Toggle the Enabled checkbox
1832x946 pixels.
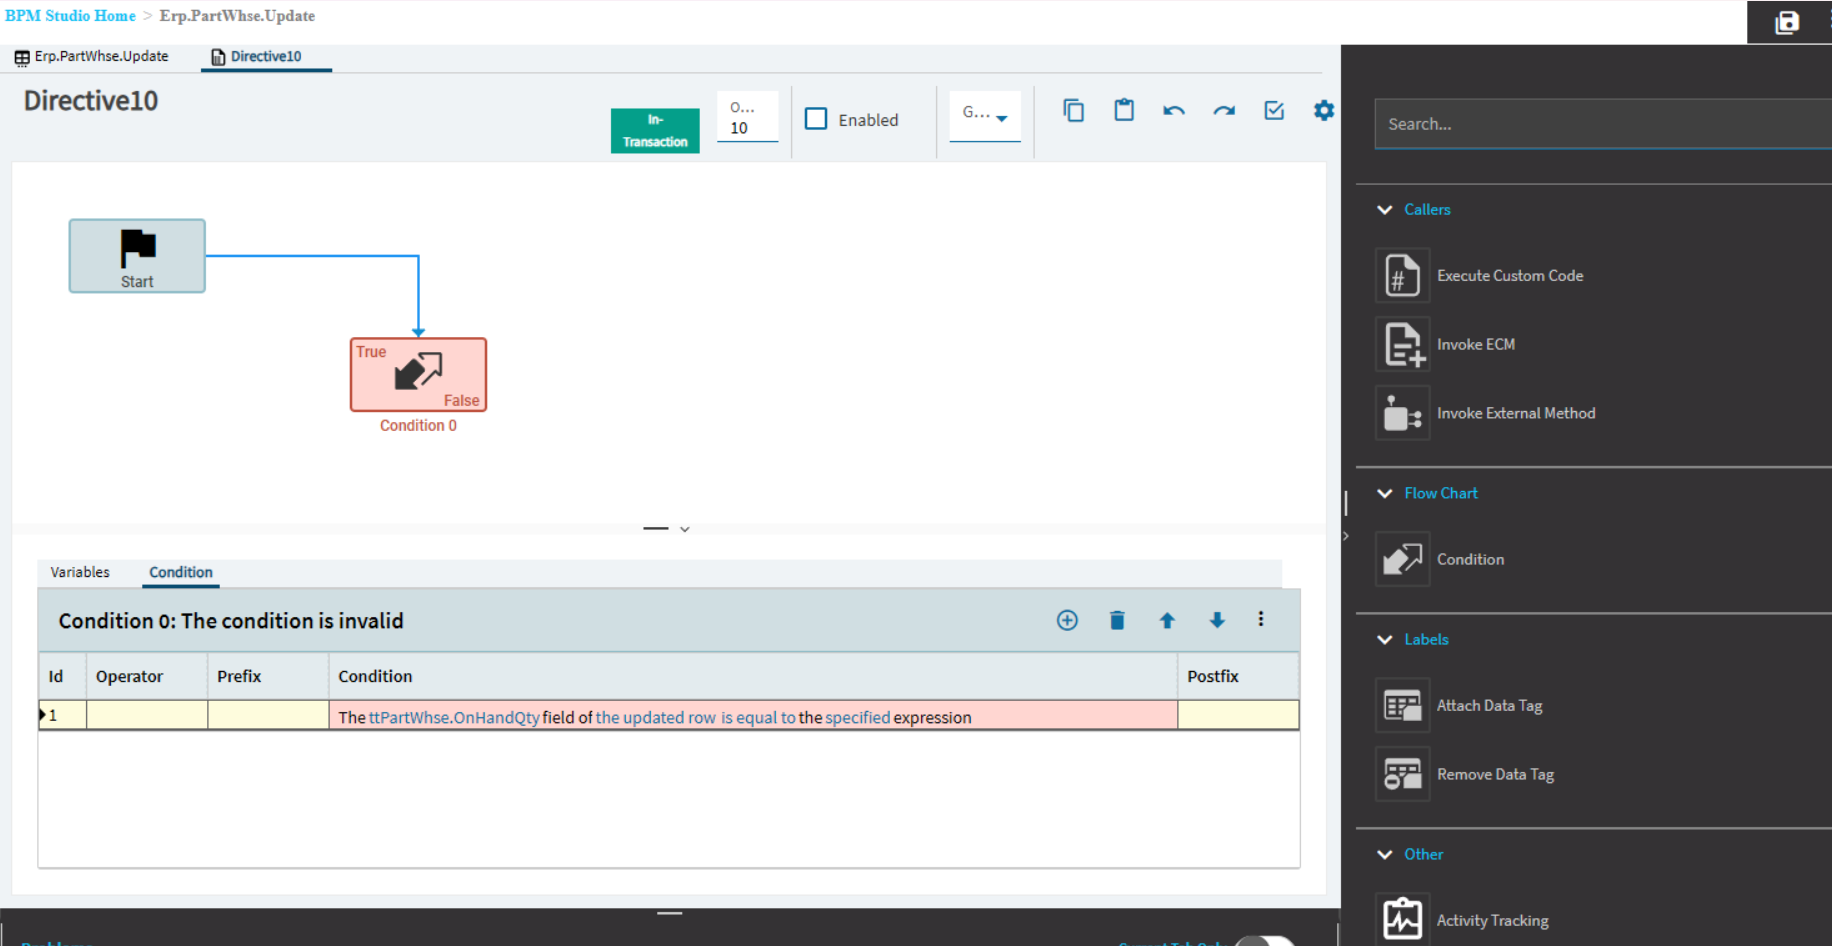816,119
